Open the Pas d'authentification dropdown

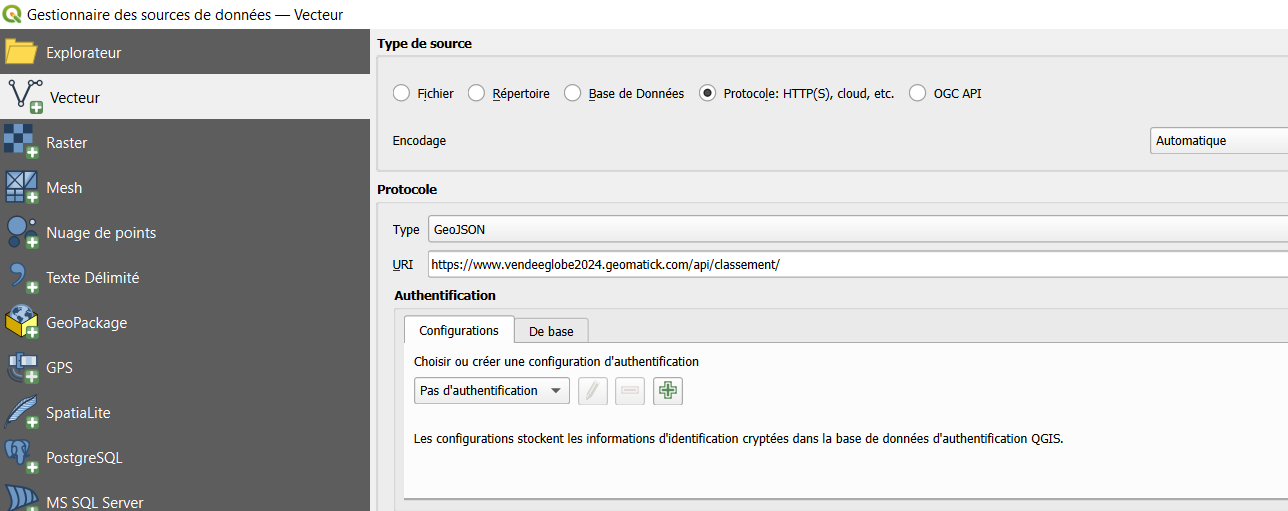click(x=492, y=391)
